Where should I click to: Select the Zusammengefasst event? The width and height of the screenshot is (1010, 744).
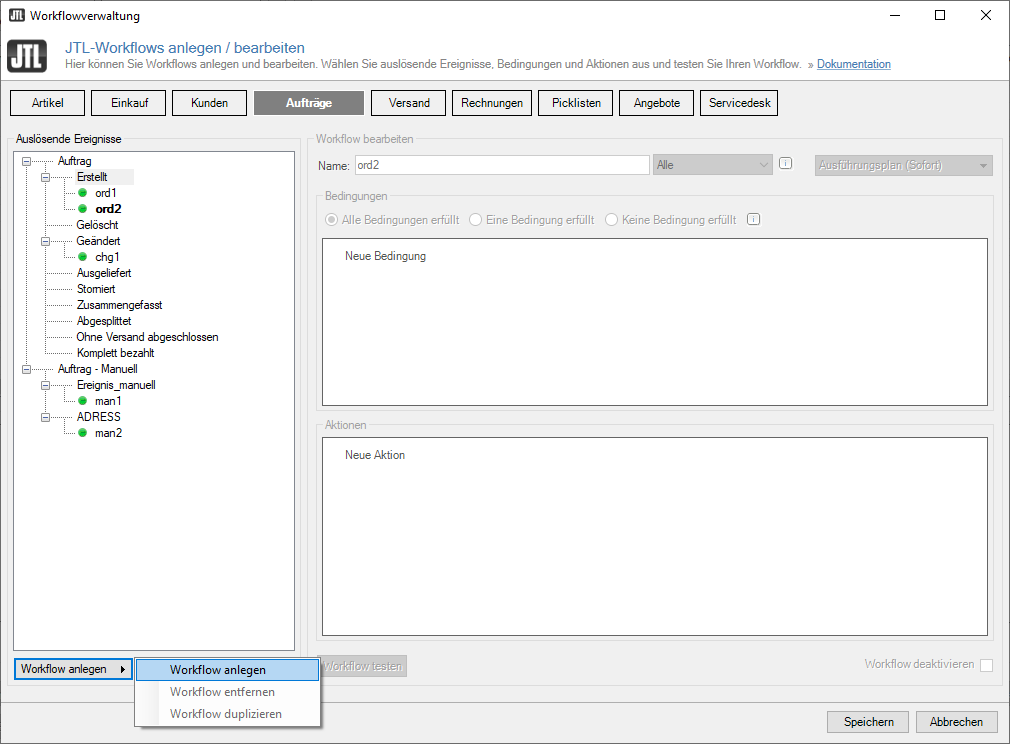[x=119, y=305]
